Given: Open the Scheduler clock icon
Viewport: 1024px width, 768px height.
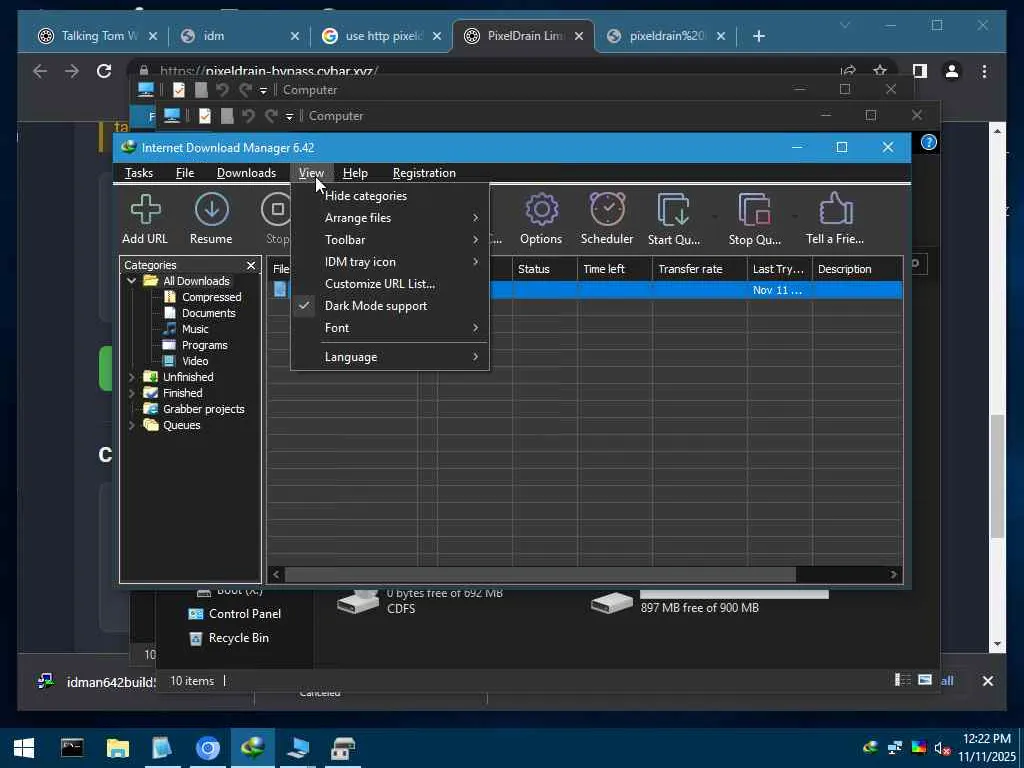Looking at the screenshot, I should click(607, 219).
